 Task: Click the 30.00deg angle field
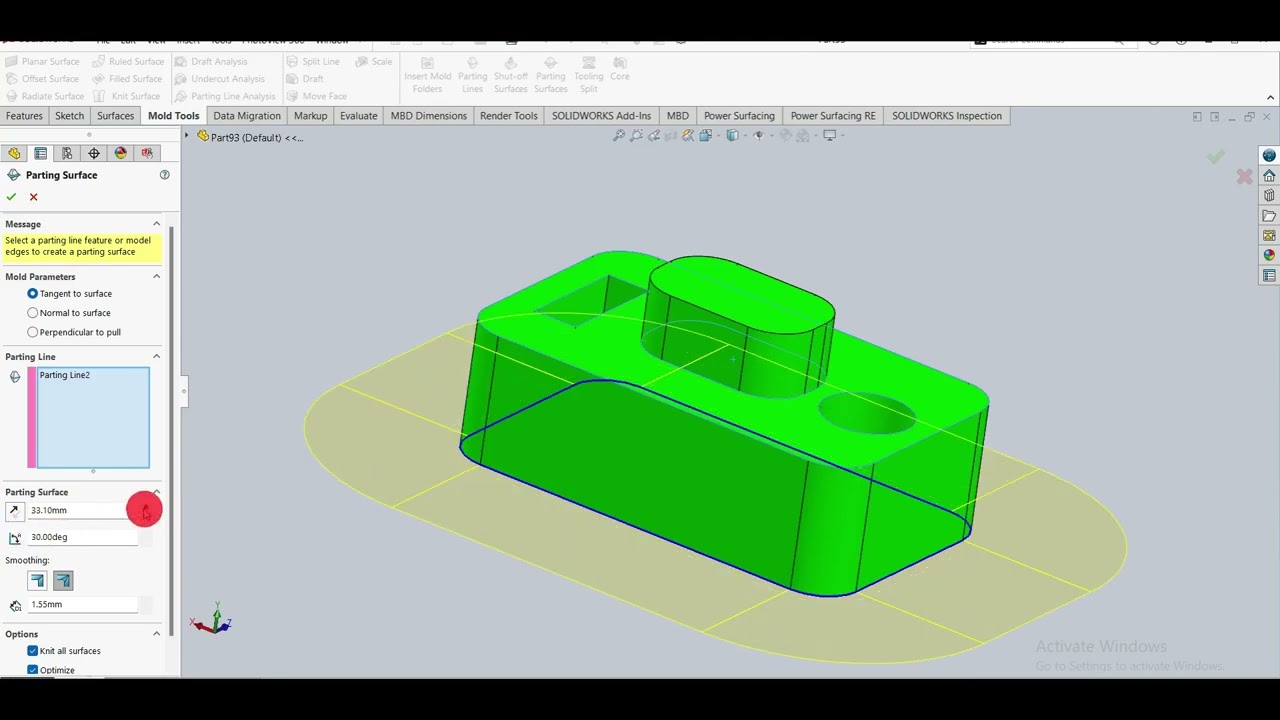[82, 538]
